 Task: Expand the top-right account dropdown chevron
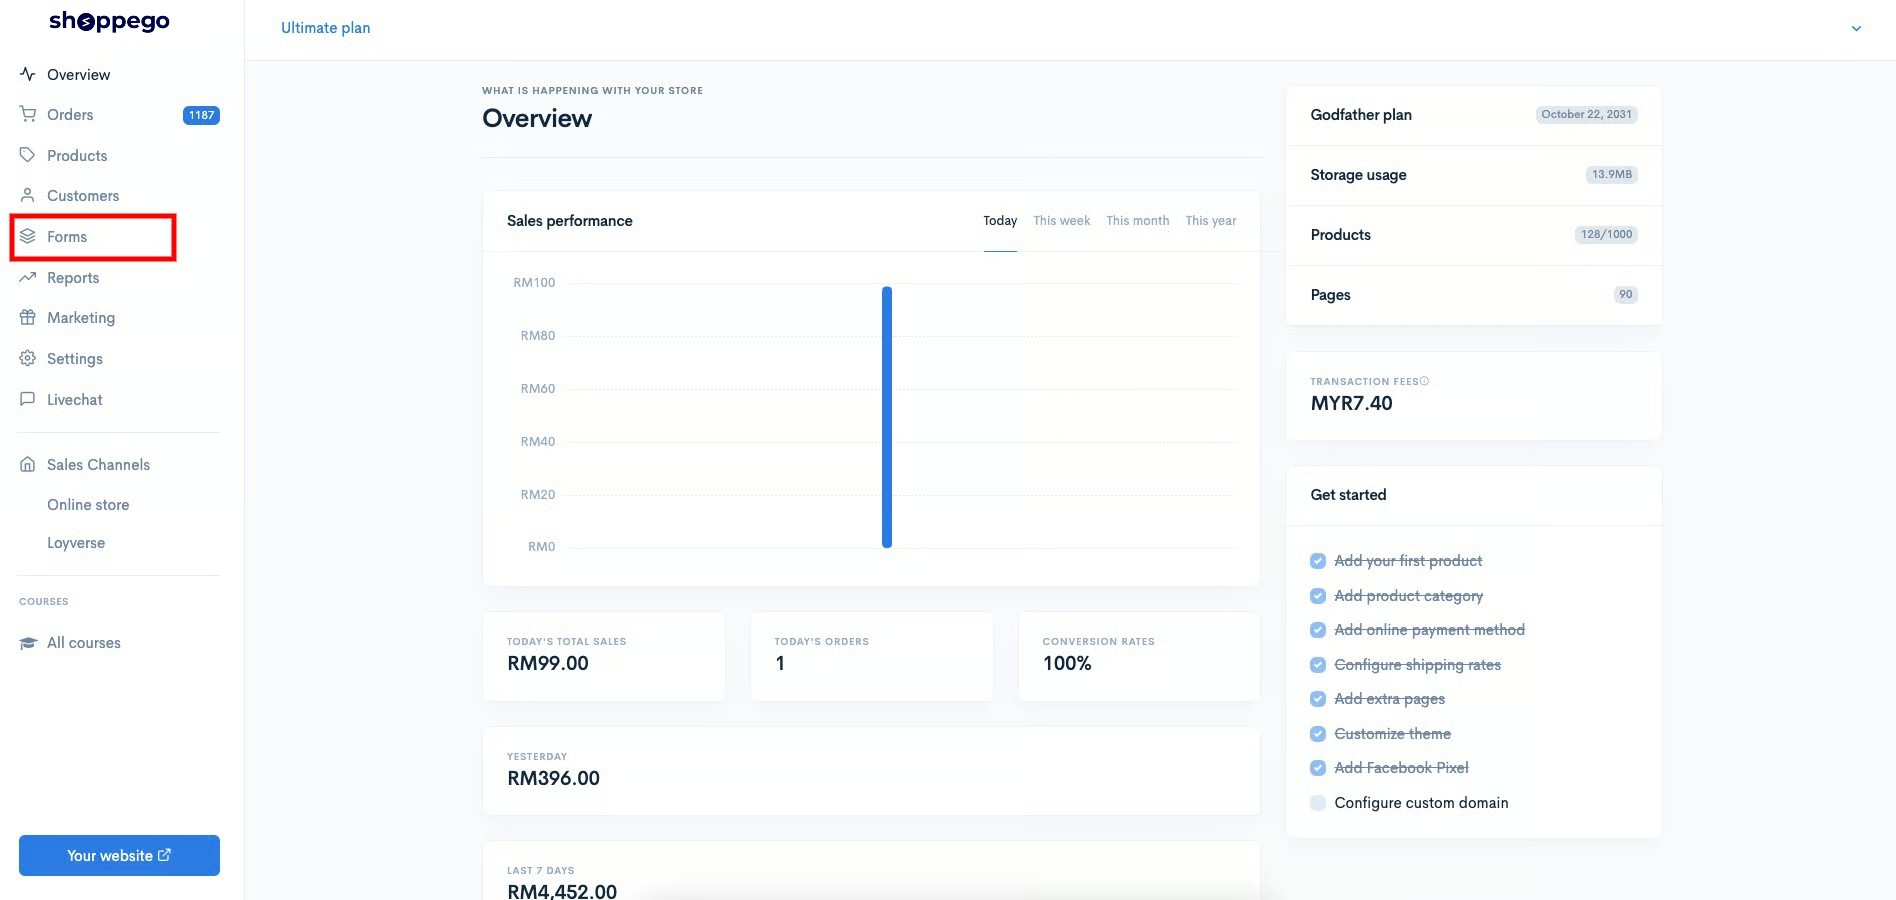click(x=1856, y=29)
